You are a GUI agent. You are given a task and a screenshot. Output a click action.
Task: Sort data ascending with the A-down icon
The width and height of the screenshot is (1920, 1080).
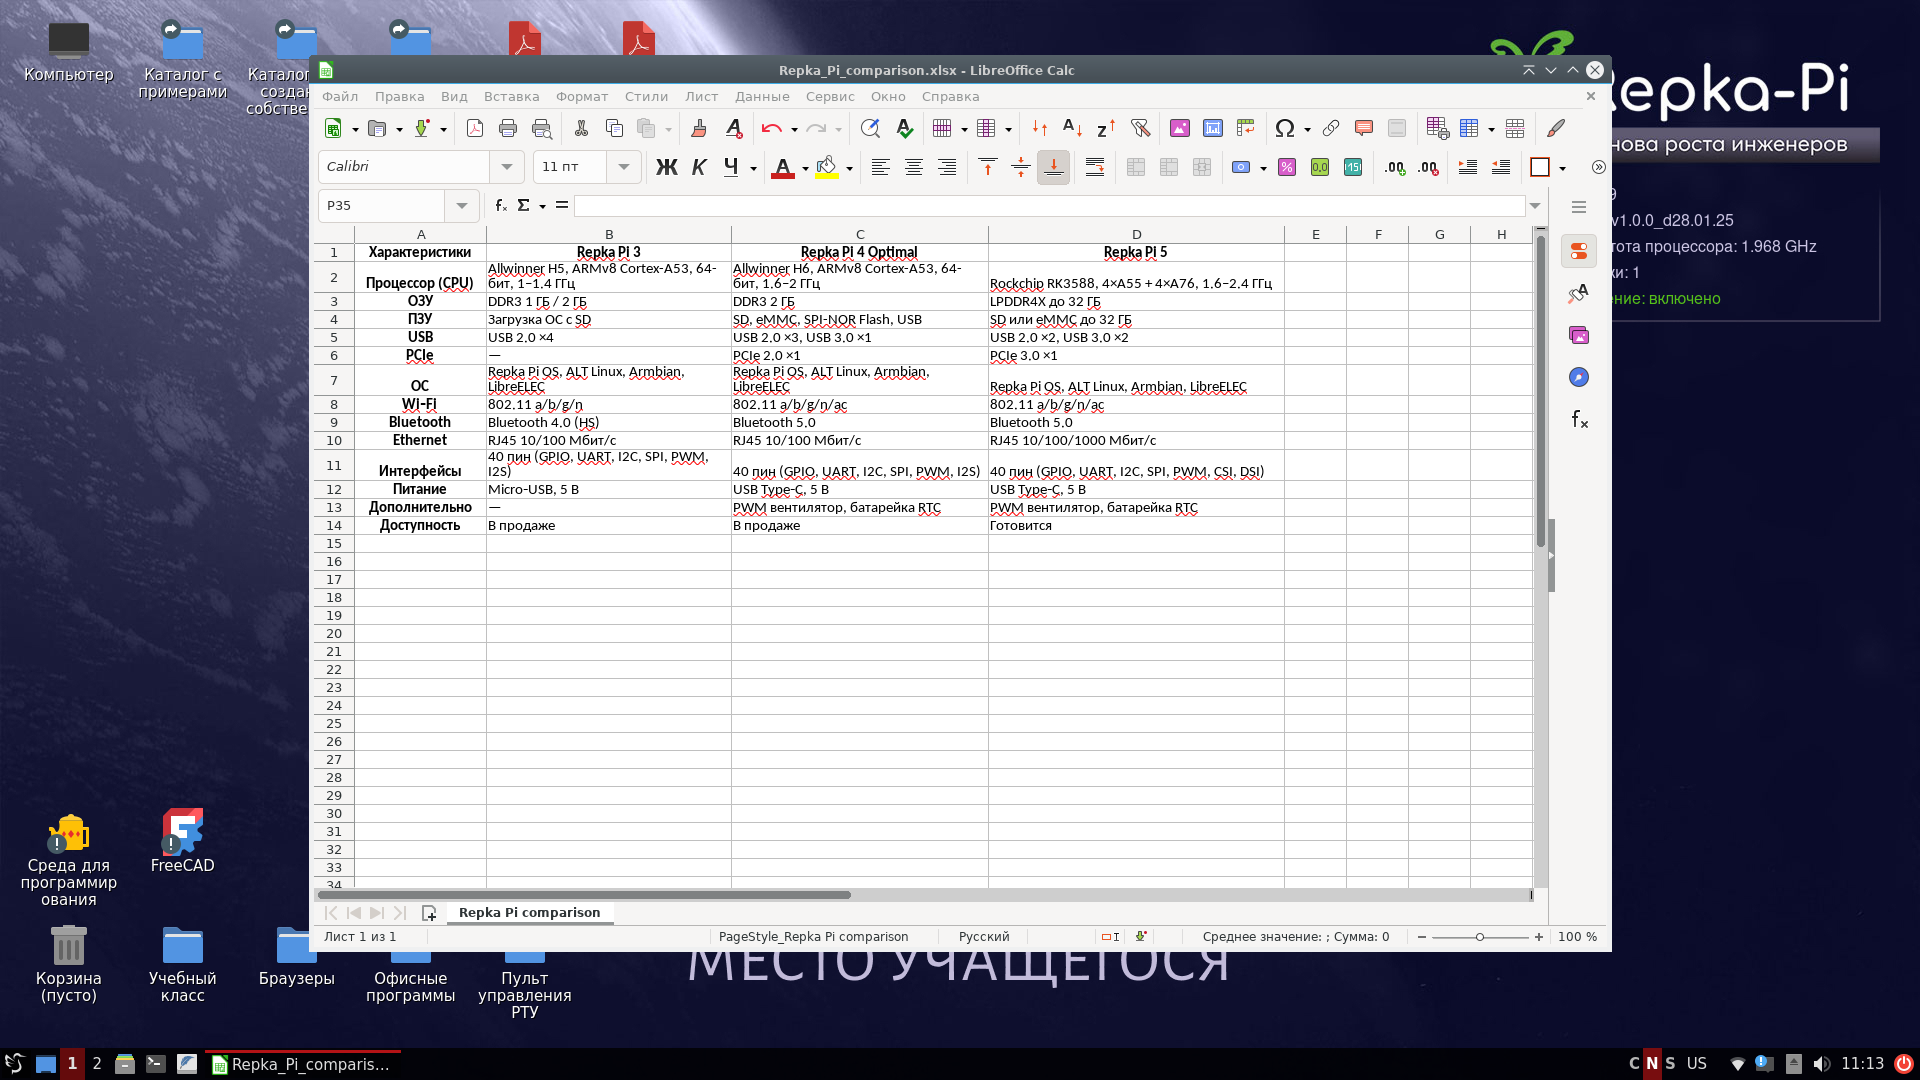(x=1071, y=128)
